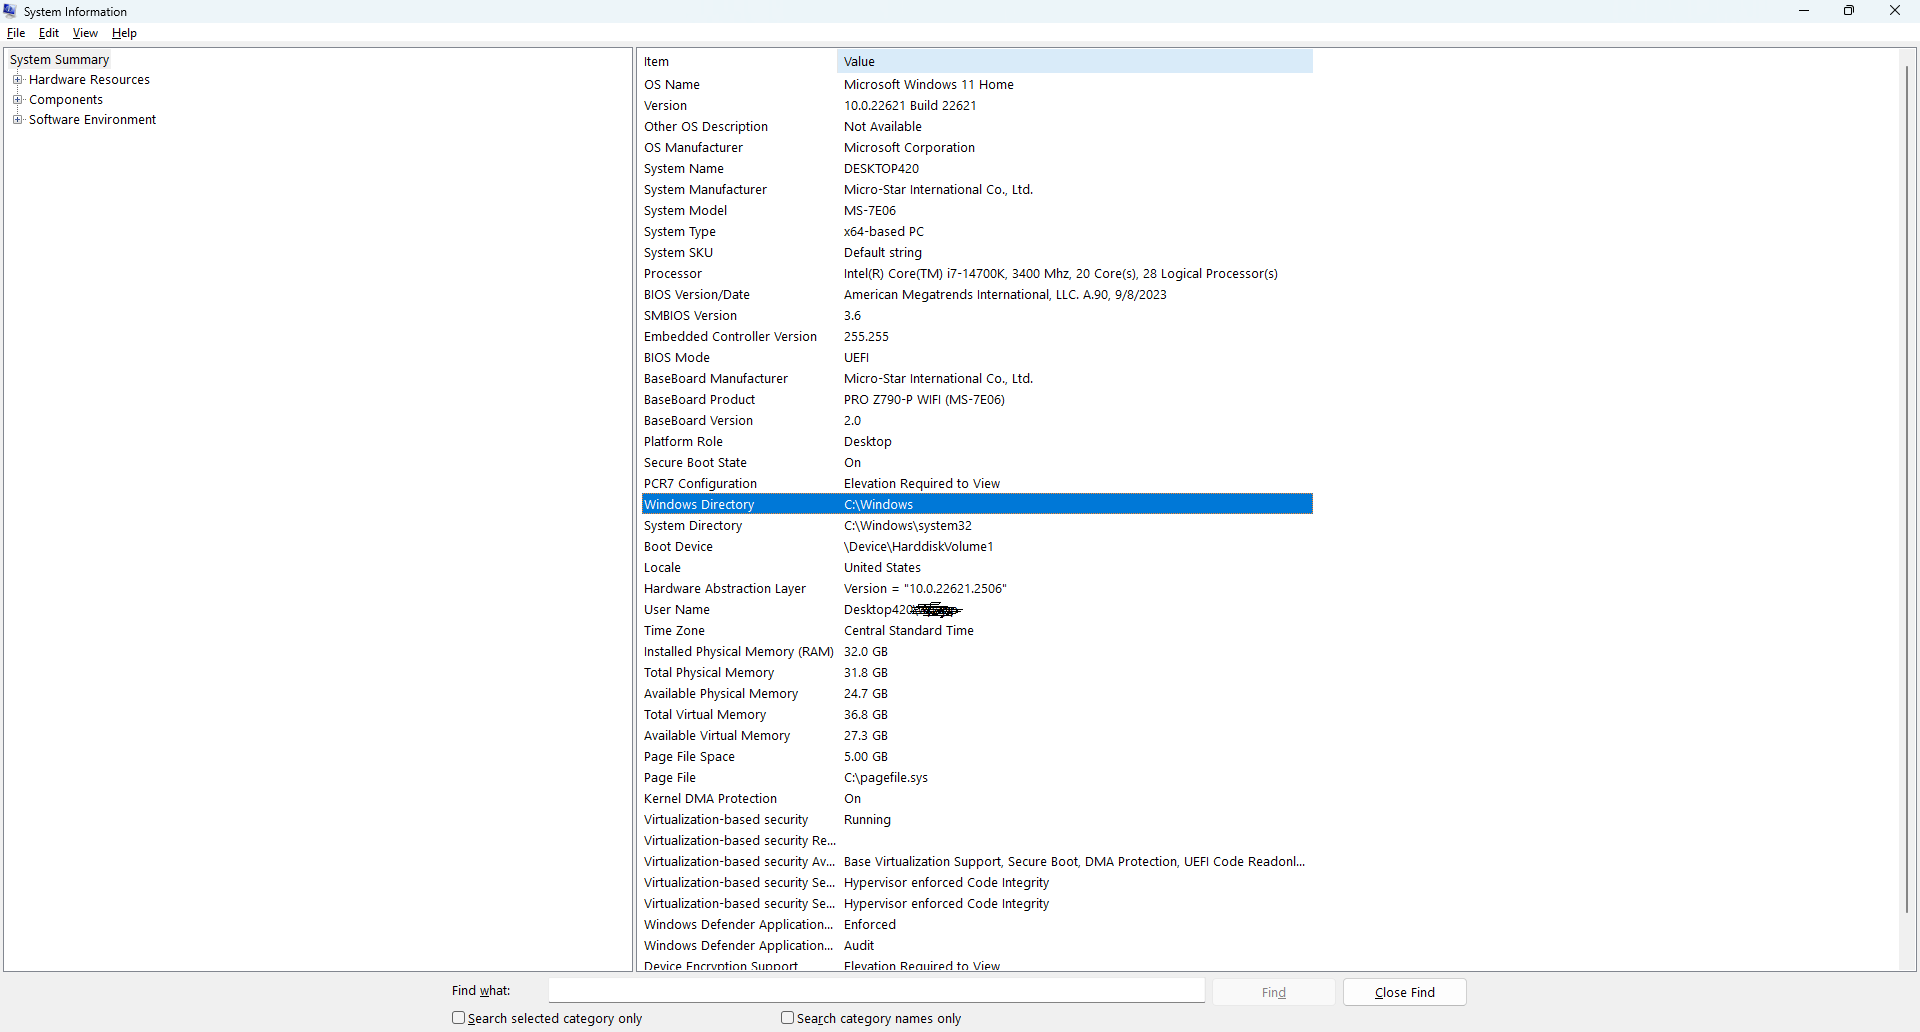Select the Available Physical Memory row
This screenshot has height=1032, width=1920.
(977, 694)
